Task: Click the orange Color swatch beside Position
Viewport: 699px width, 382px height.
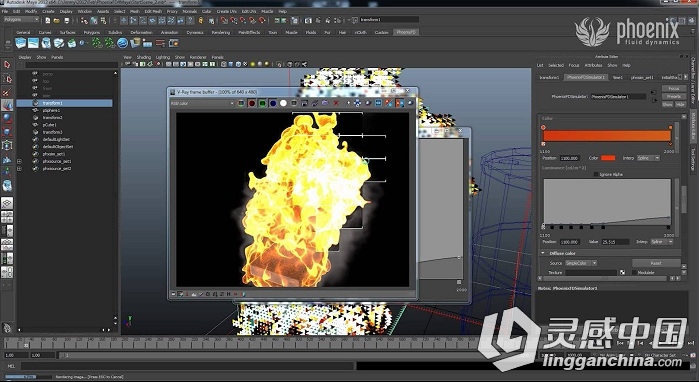Action: pos(608,158)
